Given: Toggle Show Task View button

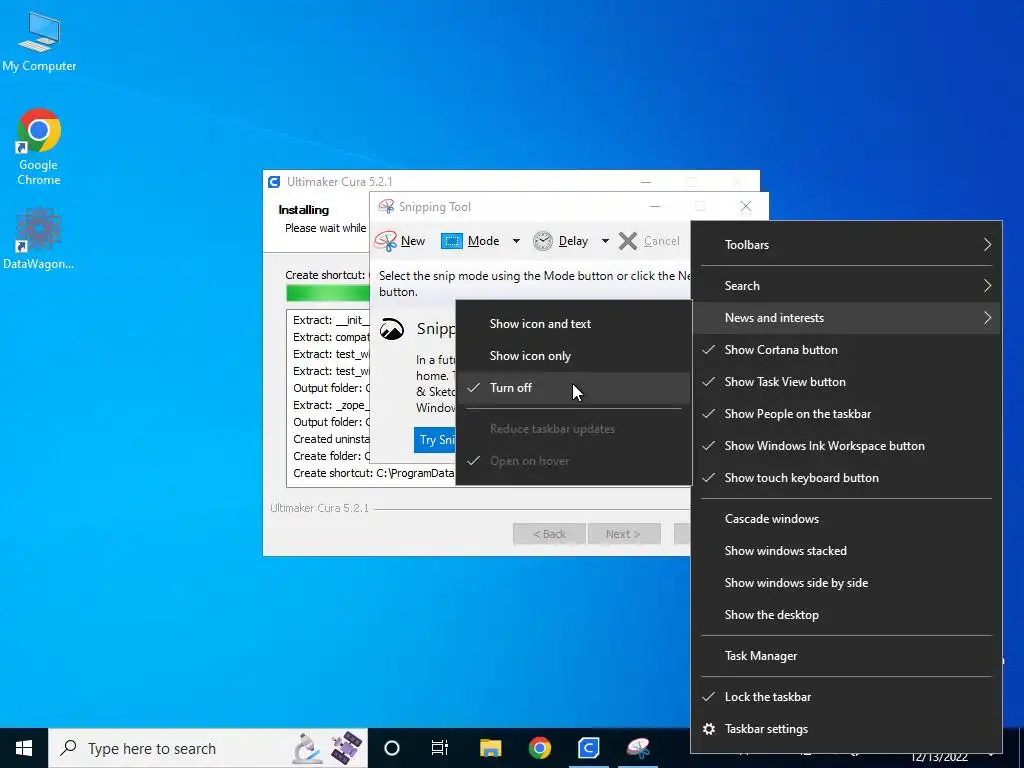Looking at the screenshot, I should (x=847, y=382).
